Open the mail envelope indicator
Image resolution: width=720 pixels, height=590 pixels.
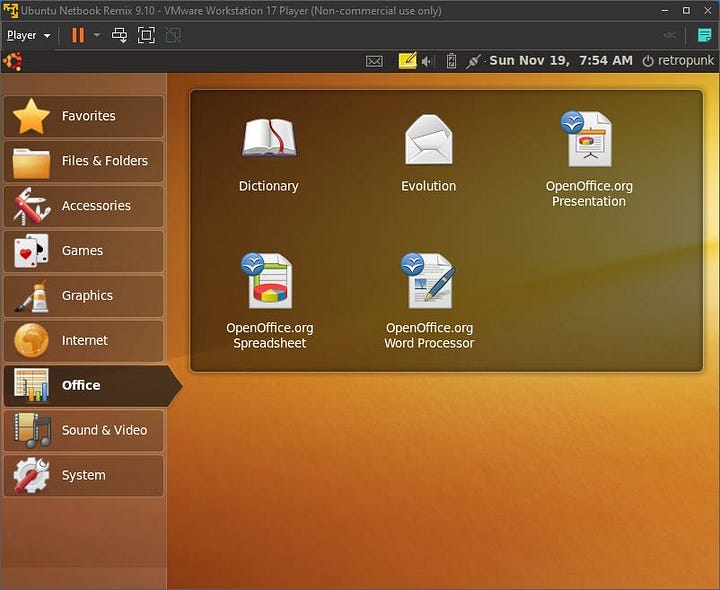[x=374, y=61]
